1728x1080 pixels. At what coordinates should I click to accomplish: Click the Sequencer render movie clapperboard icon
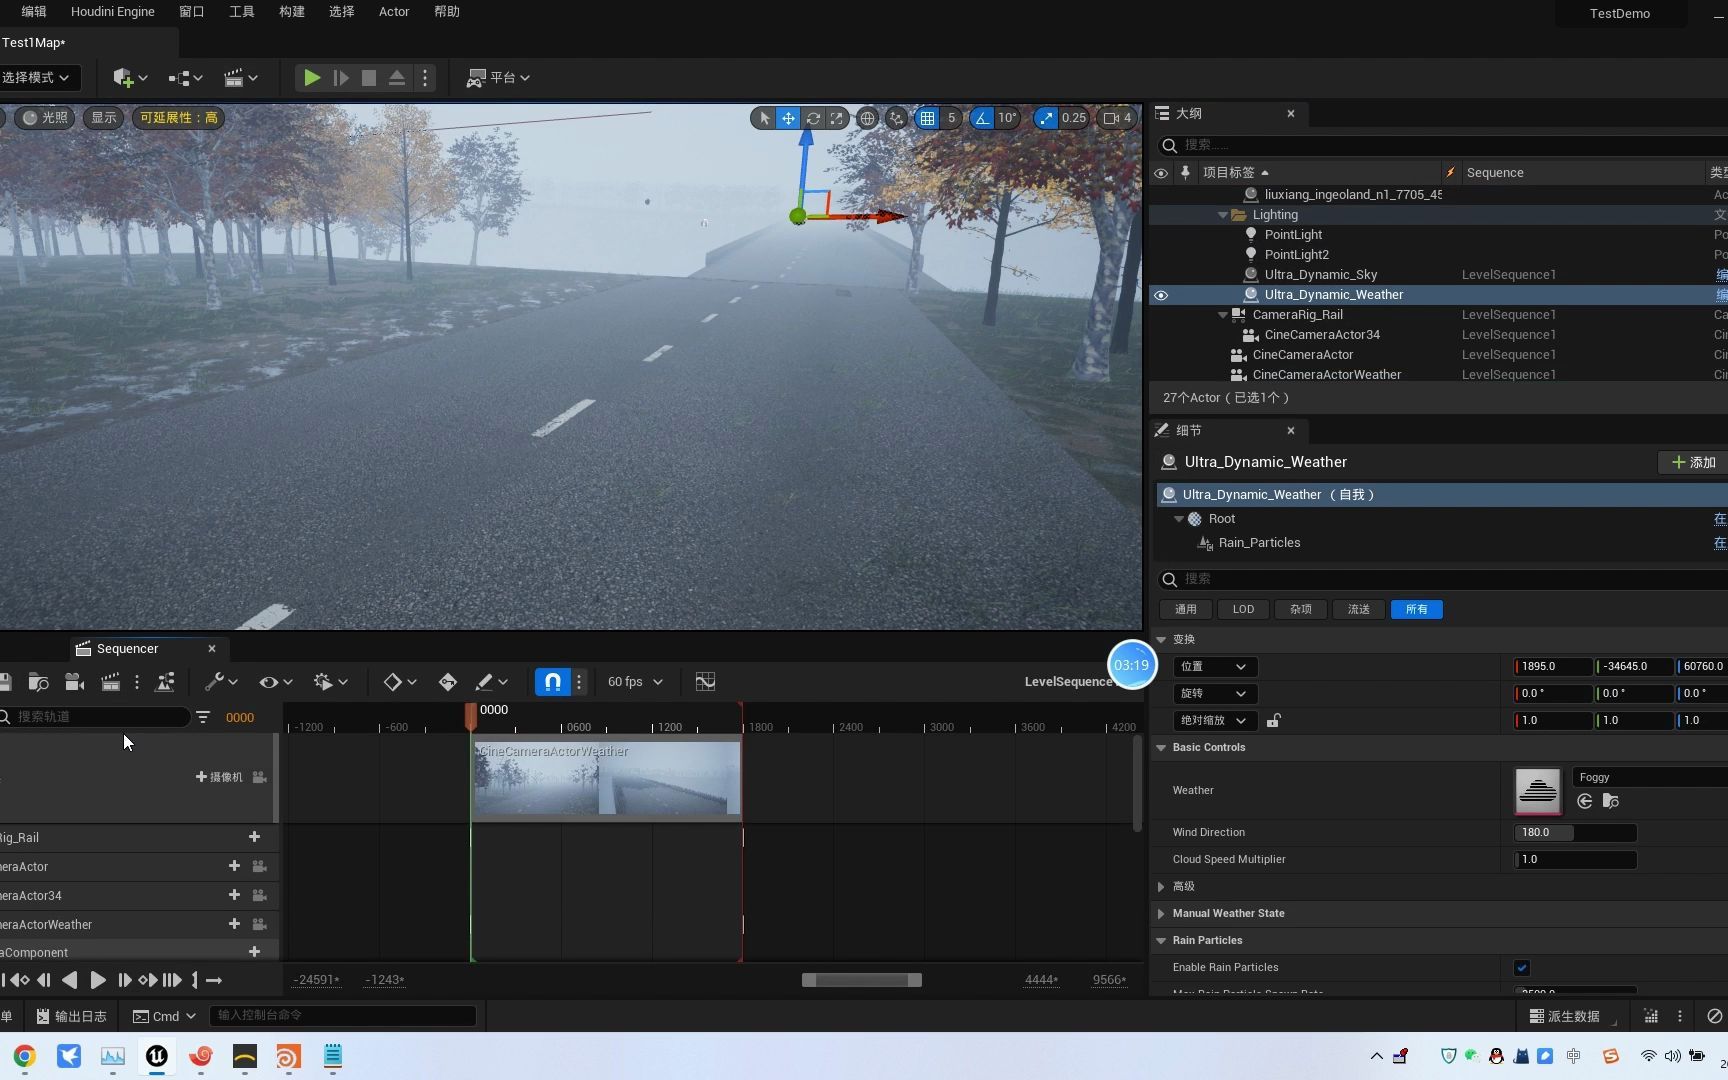pos(110,682)
